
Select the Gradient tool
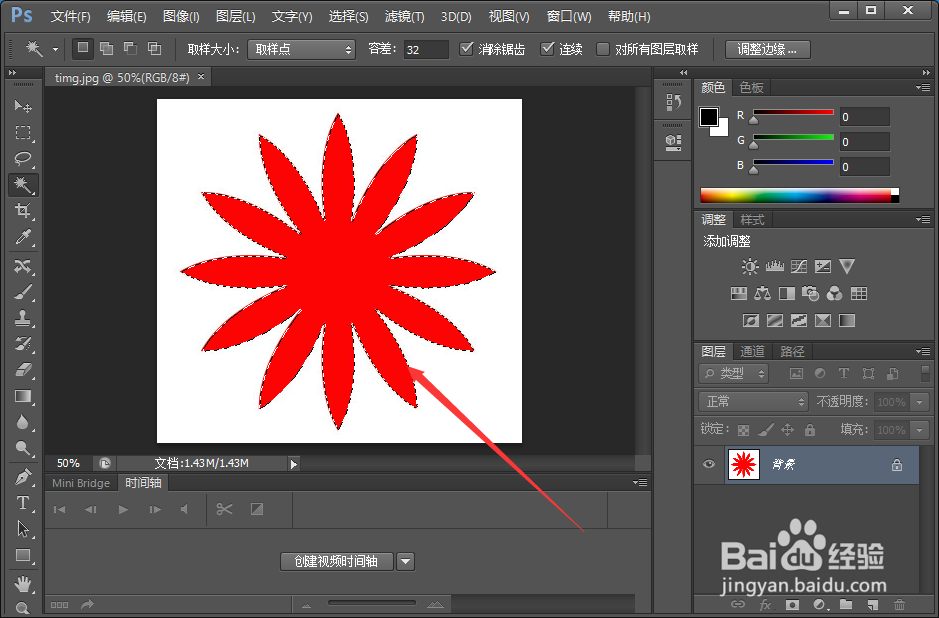point(23,396)
